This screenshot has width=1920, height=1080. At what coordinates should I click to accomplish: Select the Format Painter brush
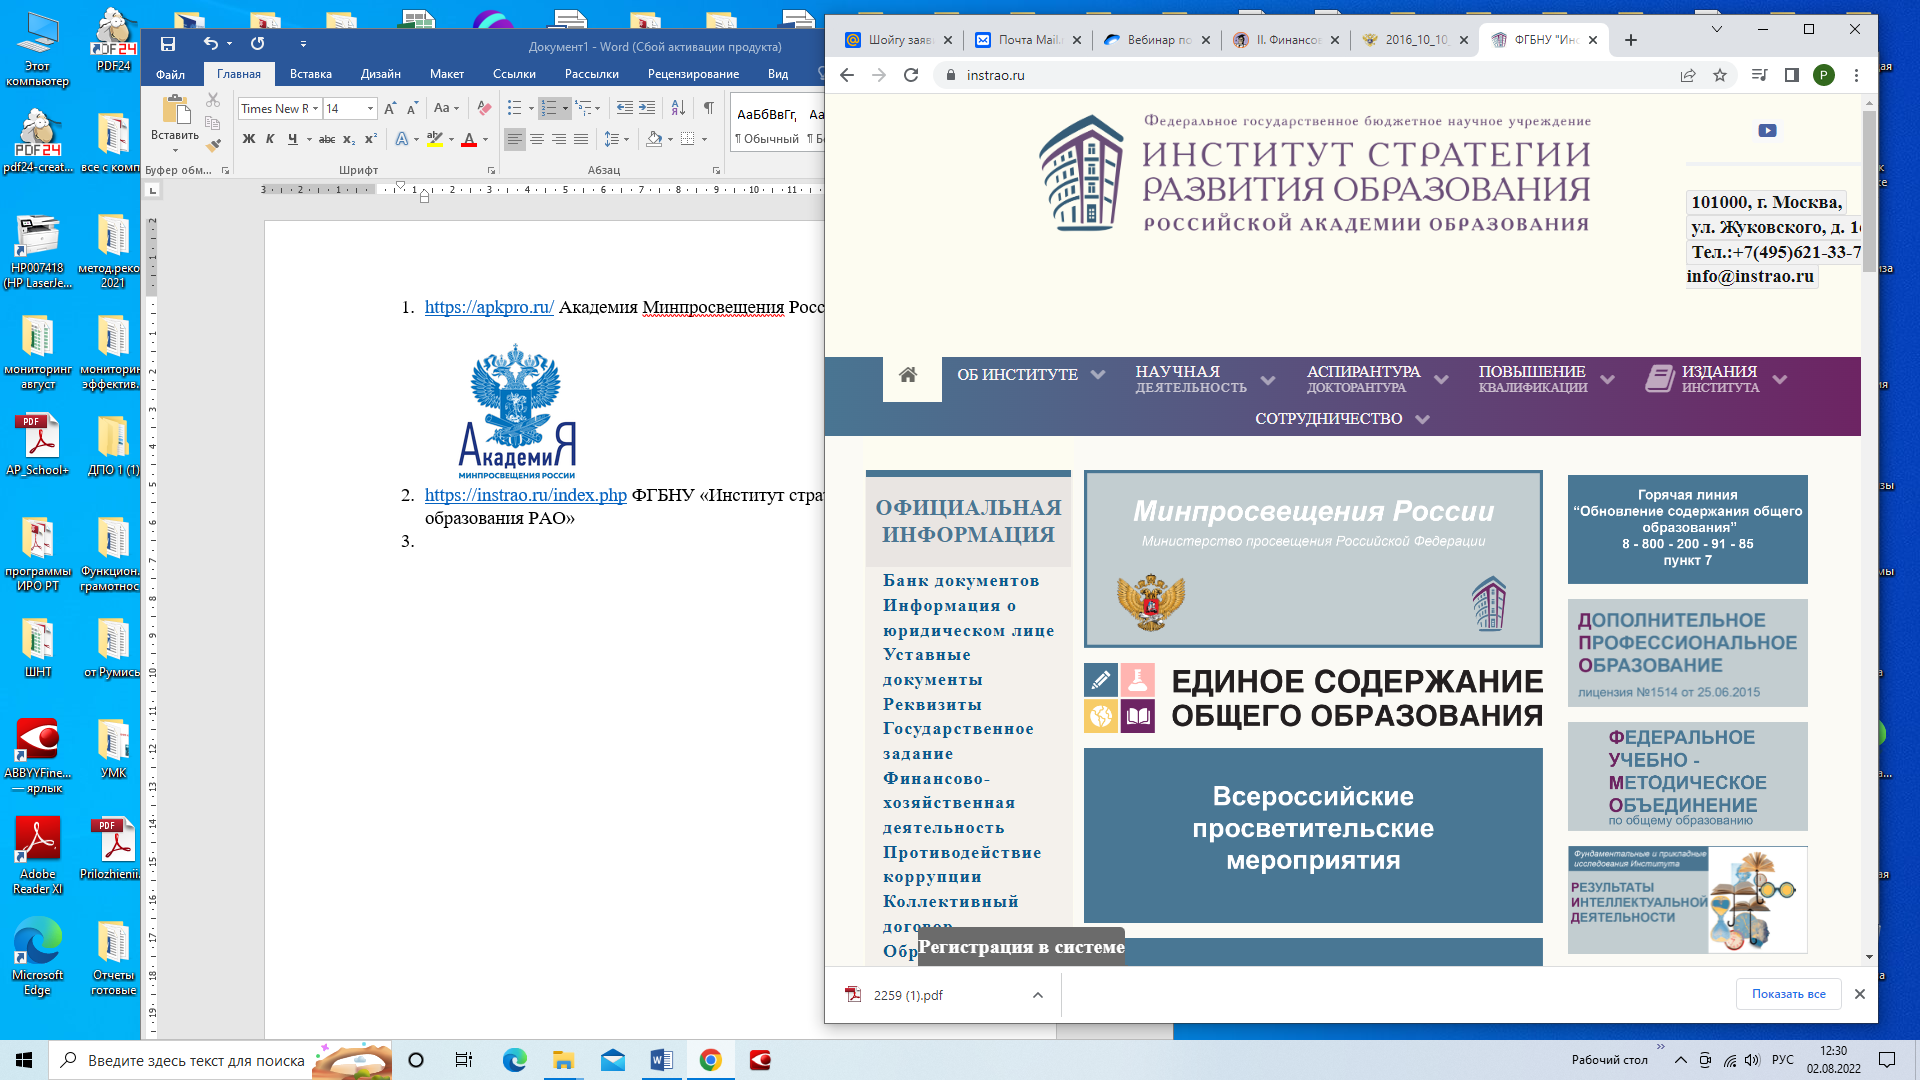(213, 145)
